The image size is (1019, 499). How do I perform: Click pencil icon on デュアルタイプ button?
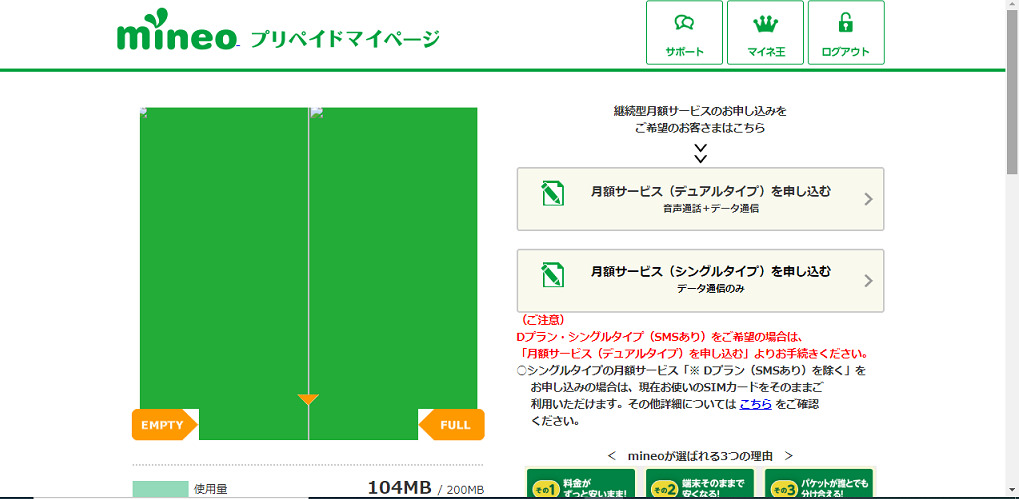pyautogui.click(x=552, y=194)
